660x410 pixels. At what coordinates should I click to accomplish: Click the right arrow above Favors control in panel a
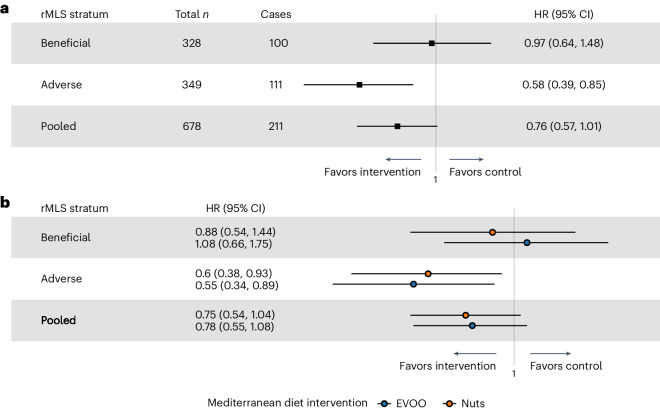[466, 159]
